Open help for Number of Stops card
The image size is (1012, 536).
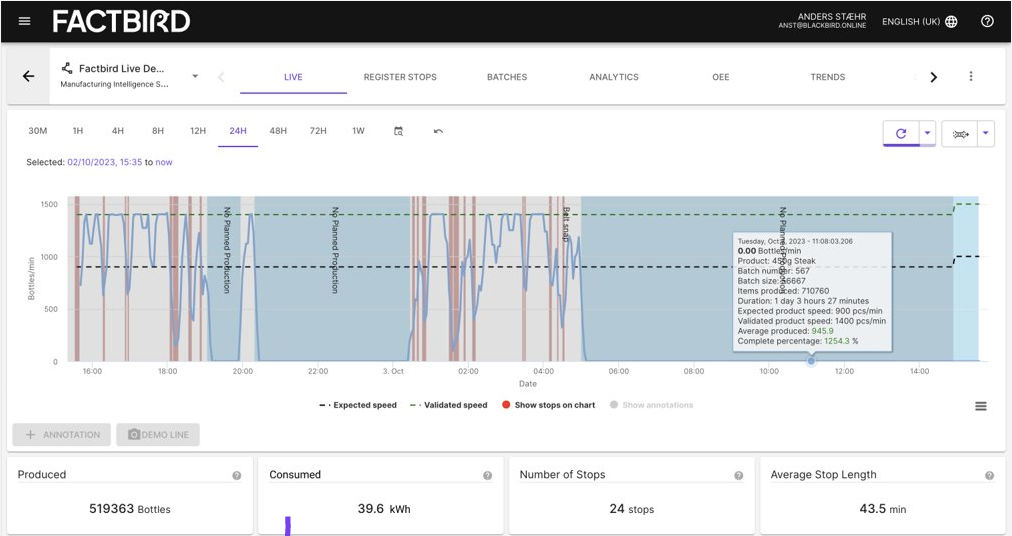click(x=738, y=475)
